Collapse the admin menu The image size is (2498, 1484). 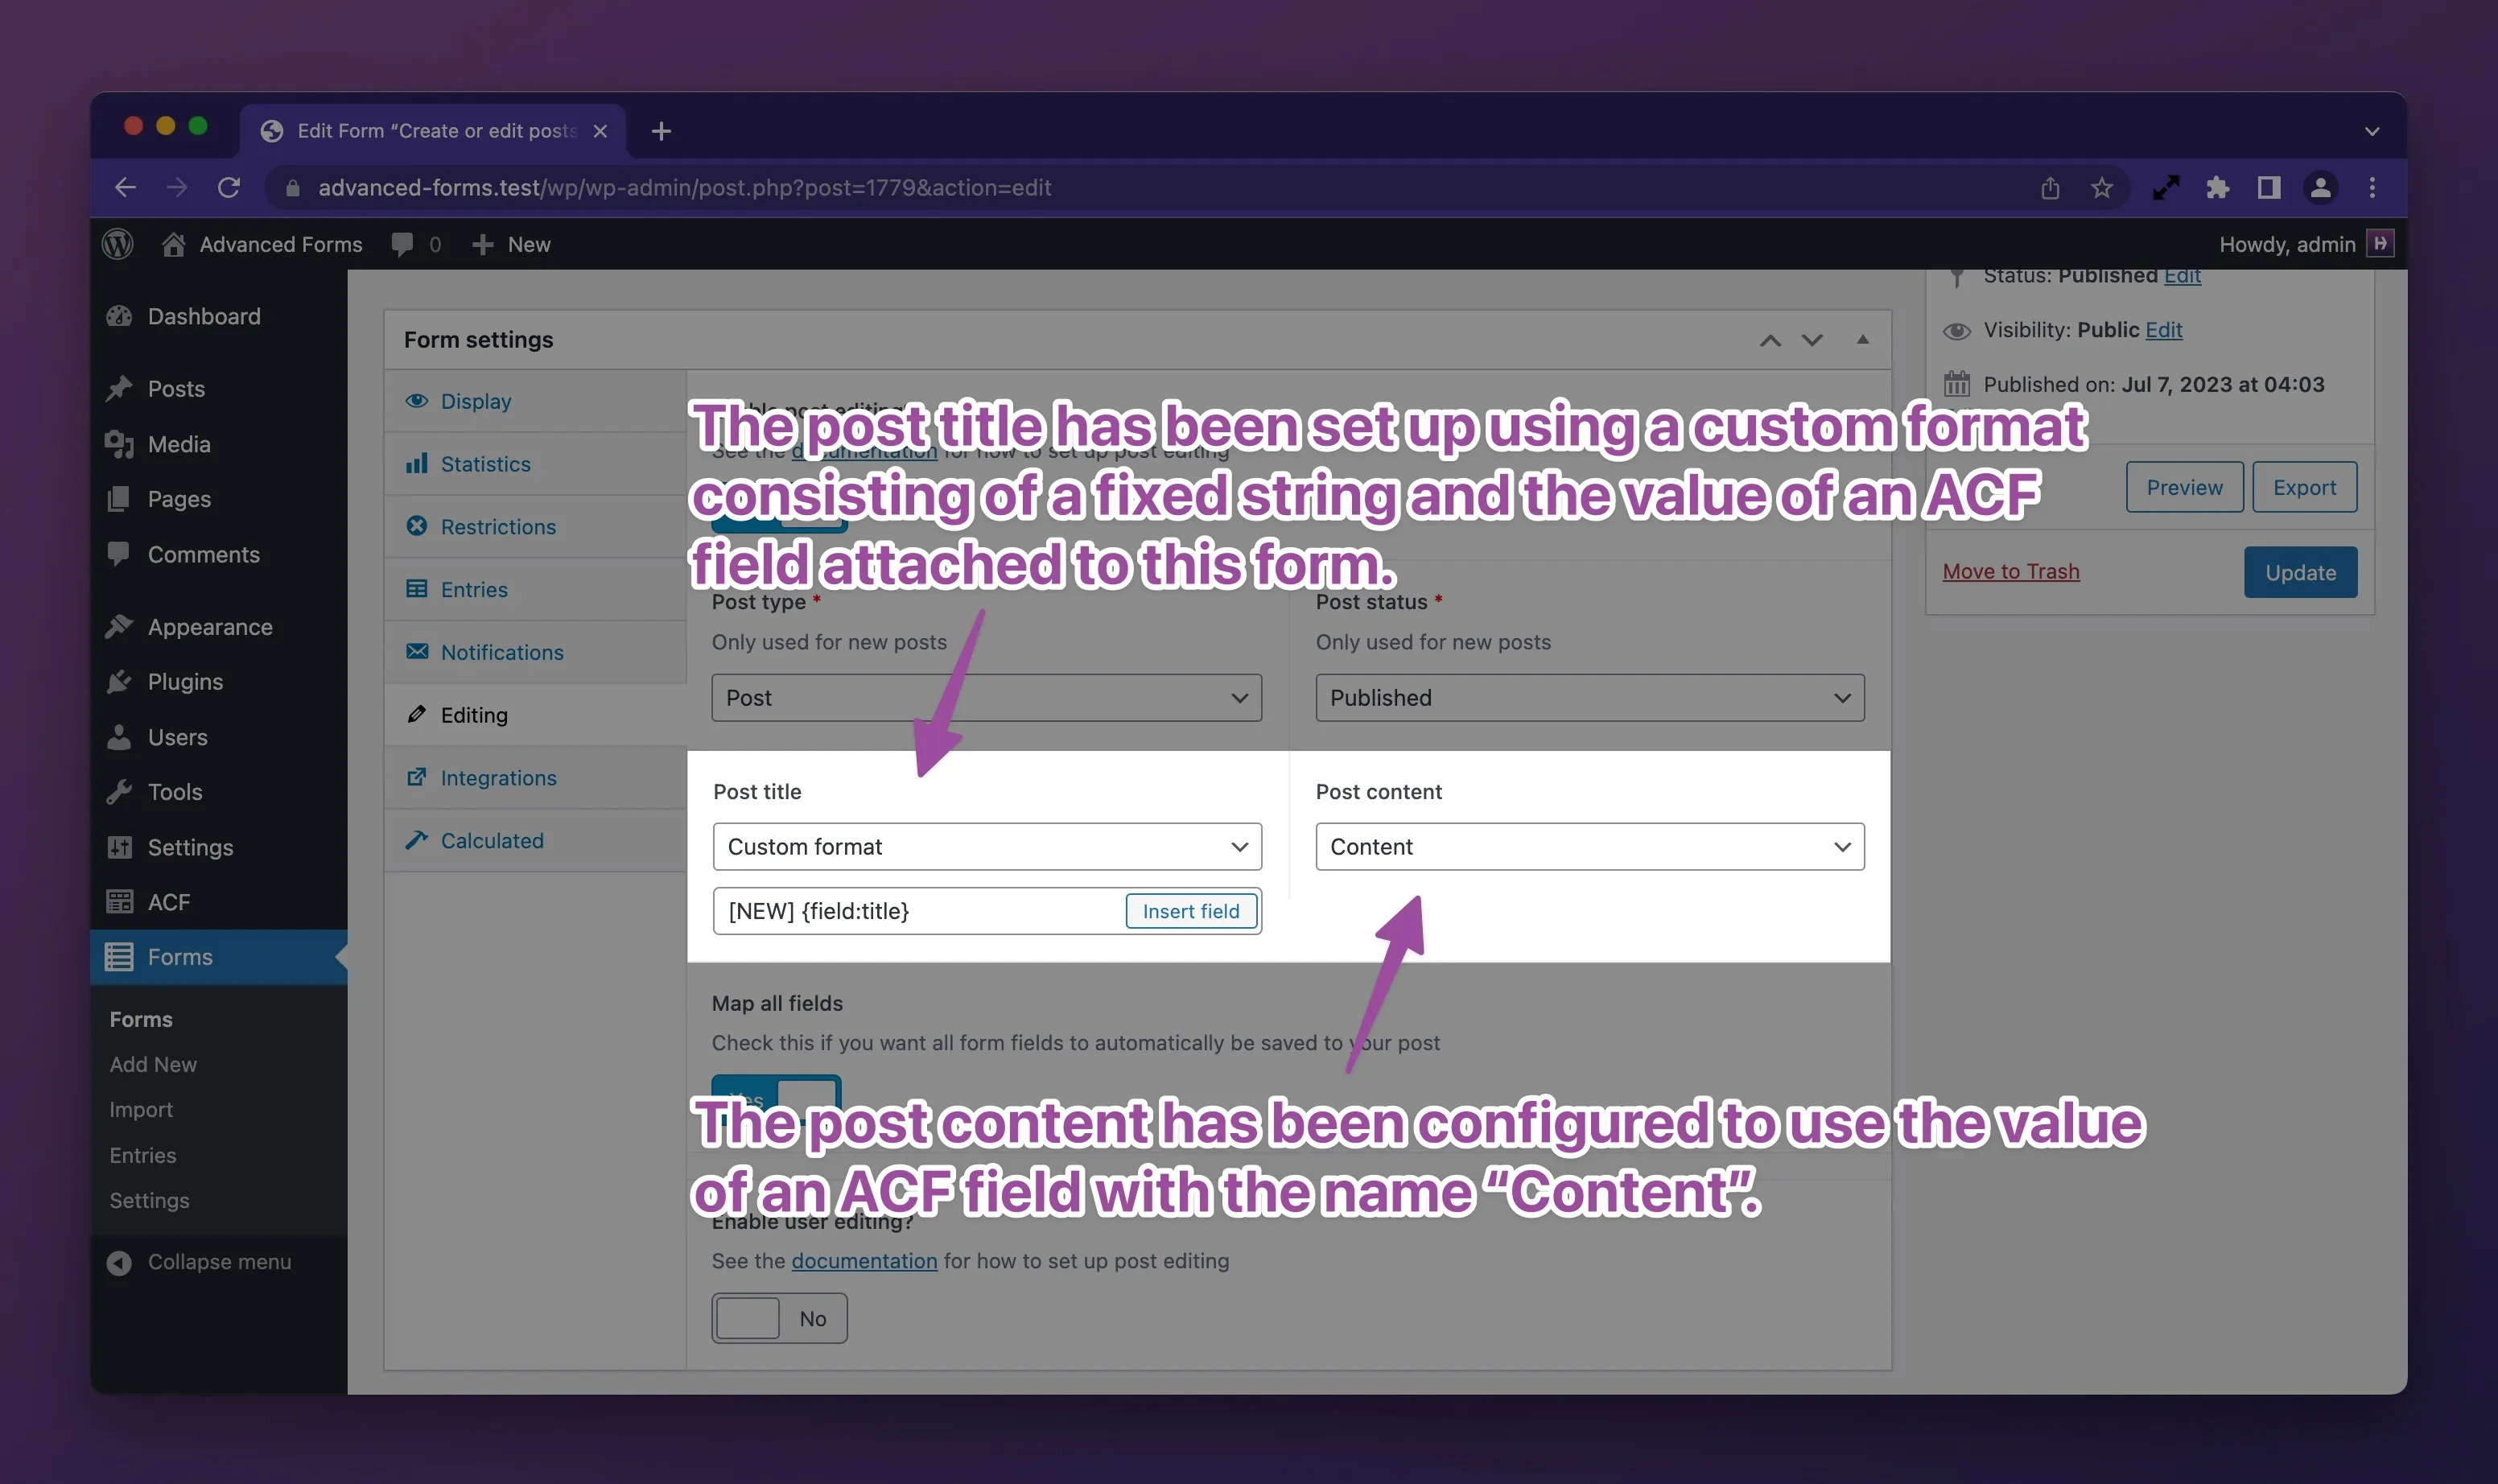pyautogui.click(x=200, y=1262)
